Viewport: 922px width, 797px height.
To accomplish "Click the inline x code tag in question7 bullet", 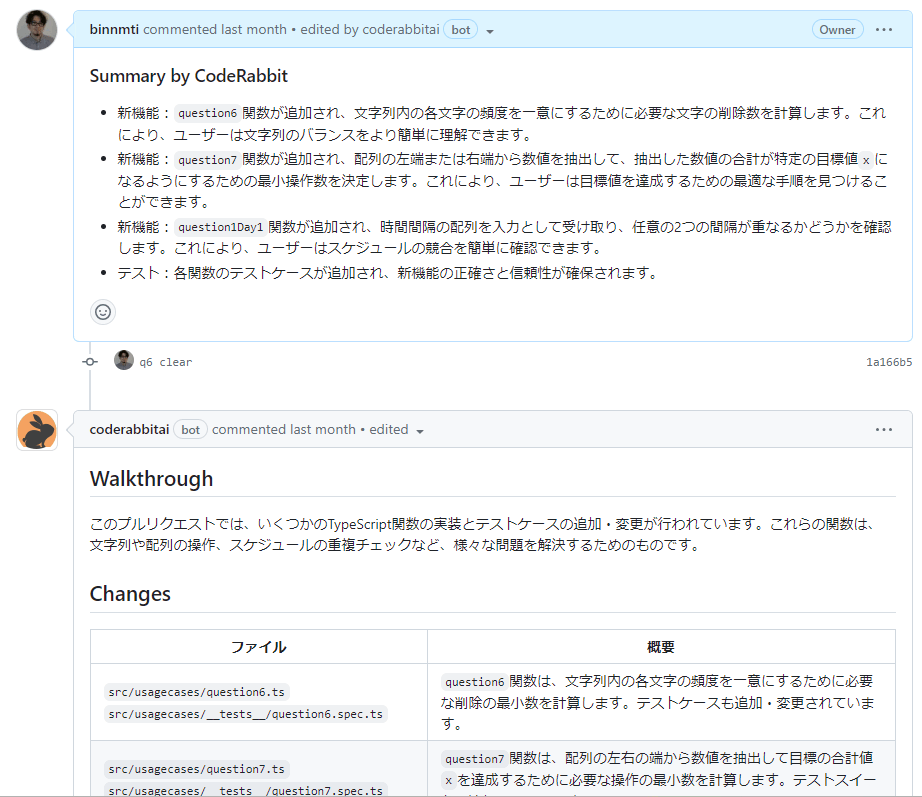I will click(x=866, y=160).
